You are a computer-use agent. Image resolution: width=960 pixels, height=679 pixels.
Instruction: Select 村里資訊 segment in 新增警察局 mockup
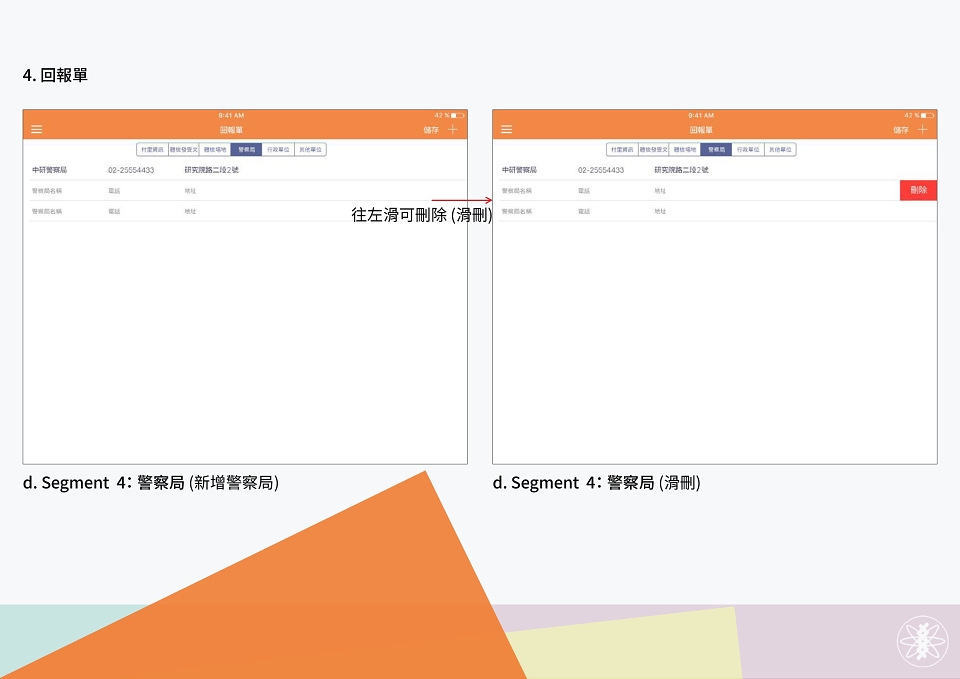click(152, 149)
